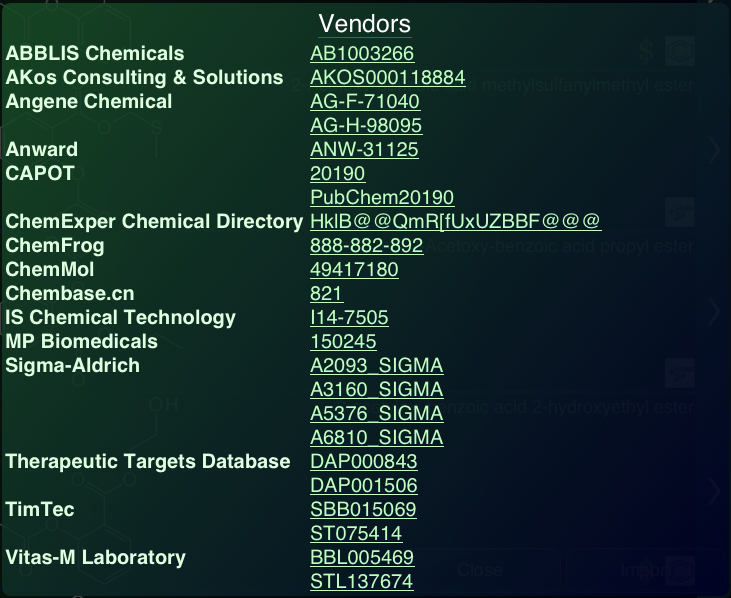Click the benzene ring icon beside dollar sign
Viewport: 731px width, 598px height.
coord(681,49)
